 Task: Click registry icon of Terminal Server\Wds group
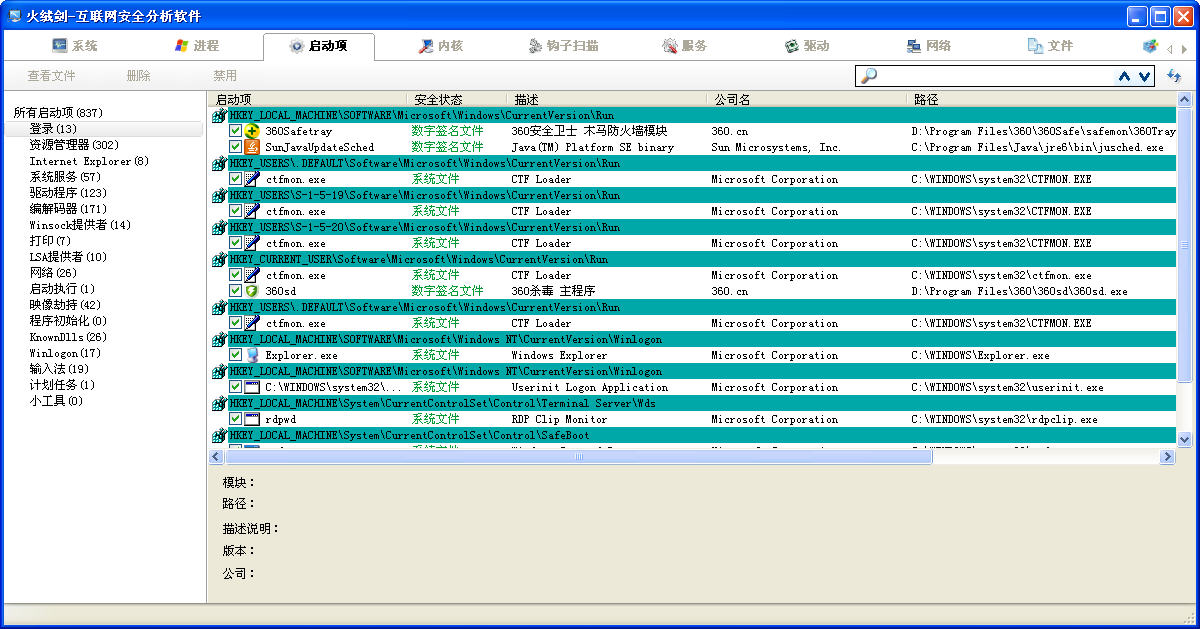coord(220,403)
